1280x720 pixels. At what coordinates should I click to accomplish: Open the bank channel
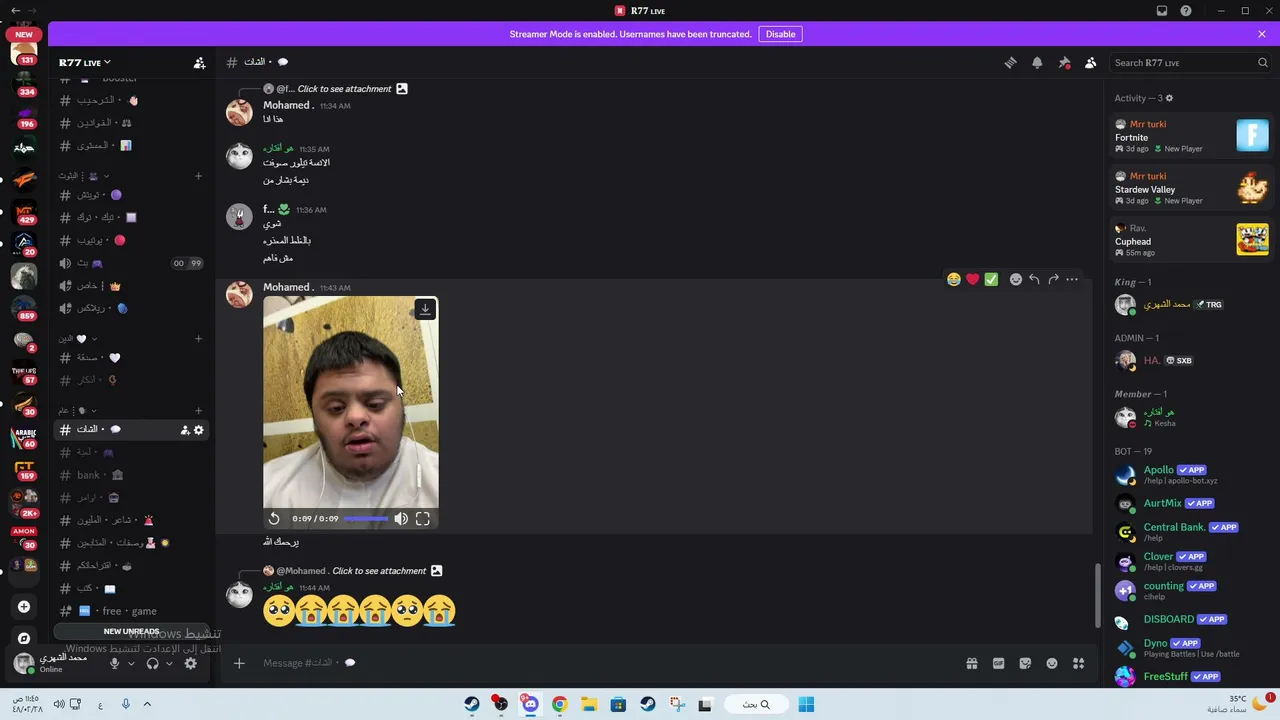130,475
